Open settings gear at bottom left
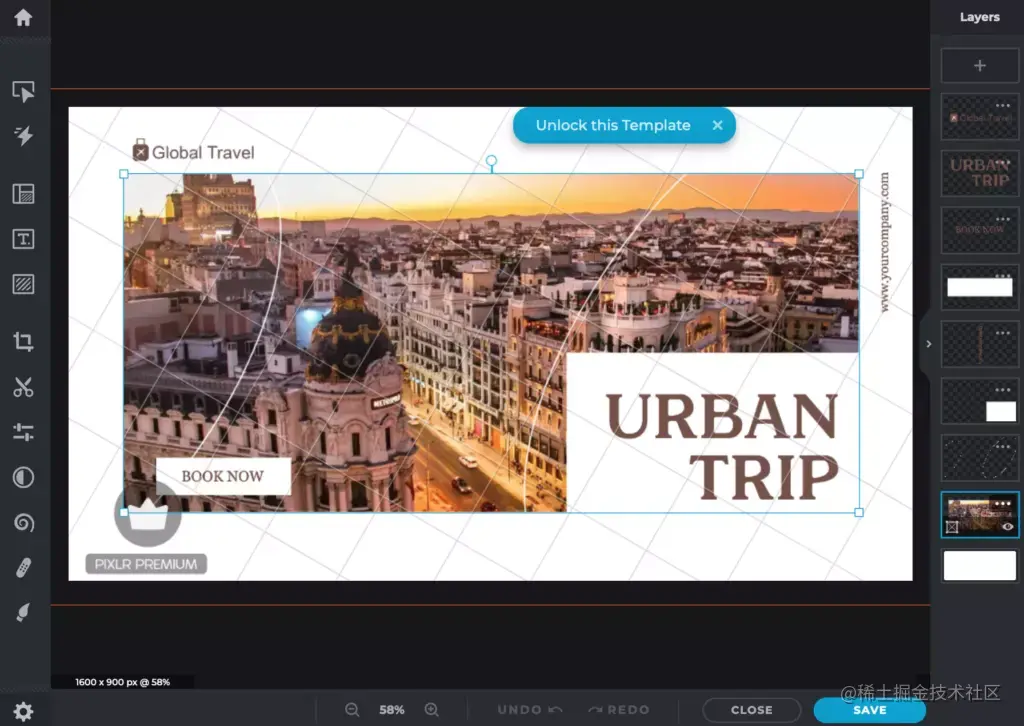Image resolution: width=1024 pixels, height=726 pixels. tap(24, 711)
